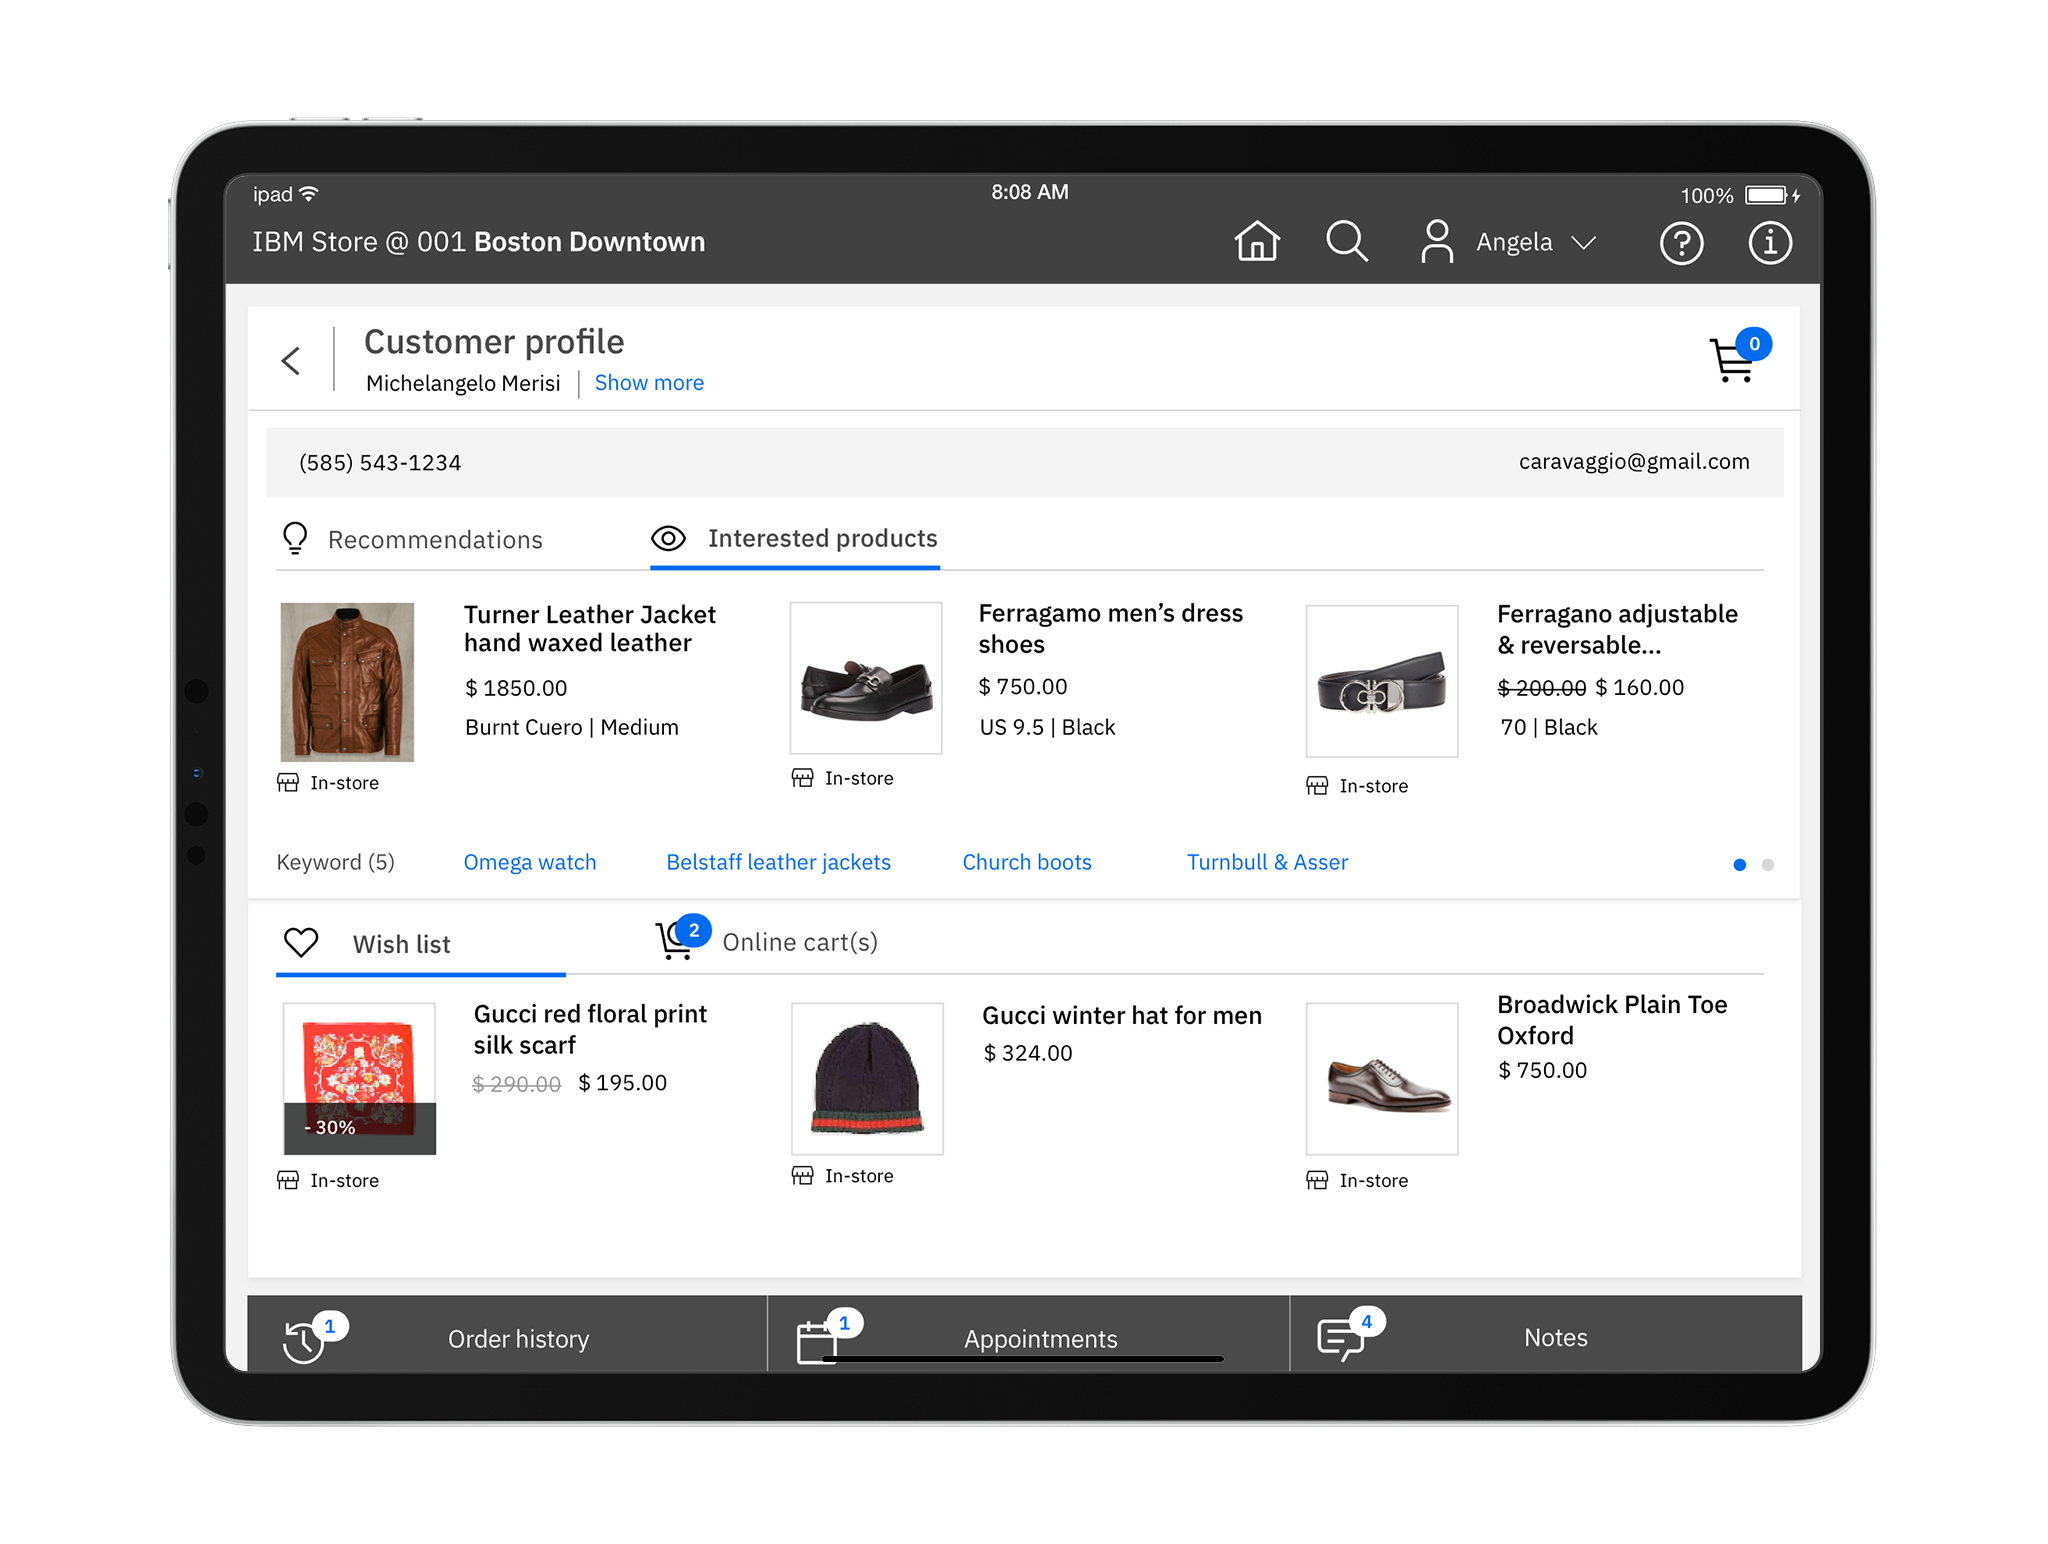Open the info circle icon
The image size is (2048, 1544).
[x=1769, y=243]
